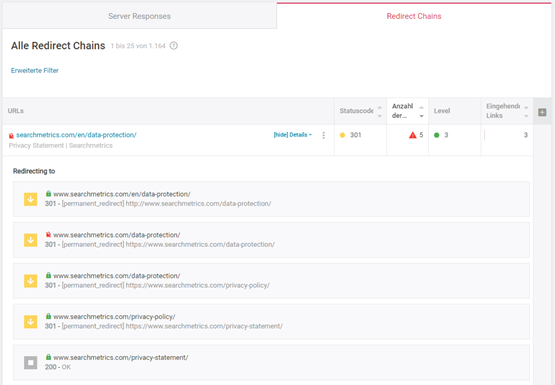The image size is (555, 385).
Task: Collapse details via [hide] Details toggle
Action: 292,135
